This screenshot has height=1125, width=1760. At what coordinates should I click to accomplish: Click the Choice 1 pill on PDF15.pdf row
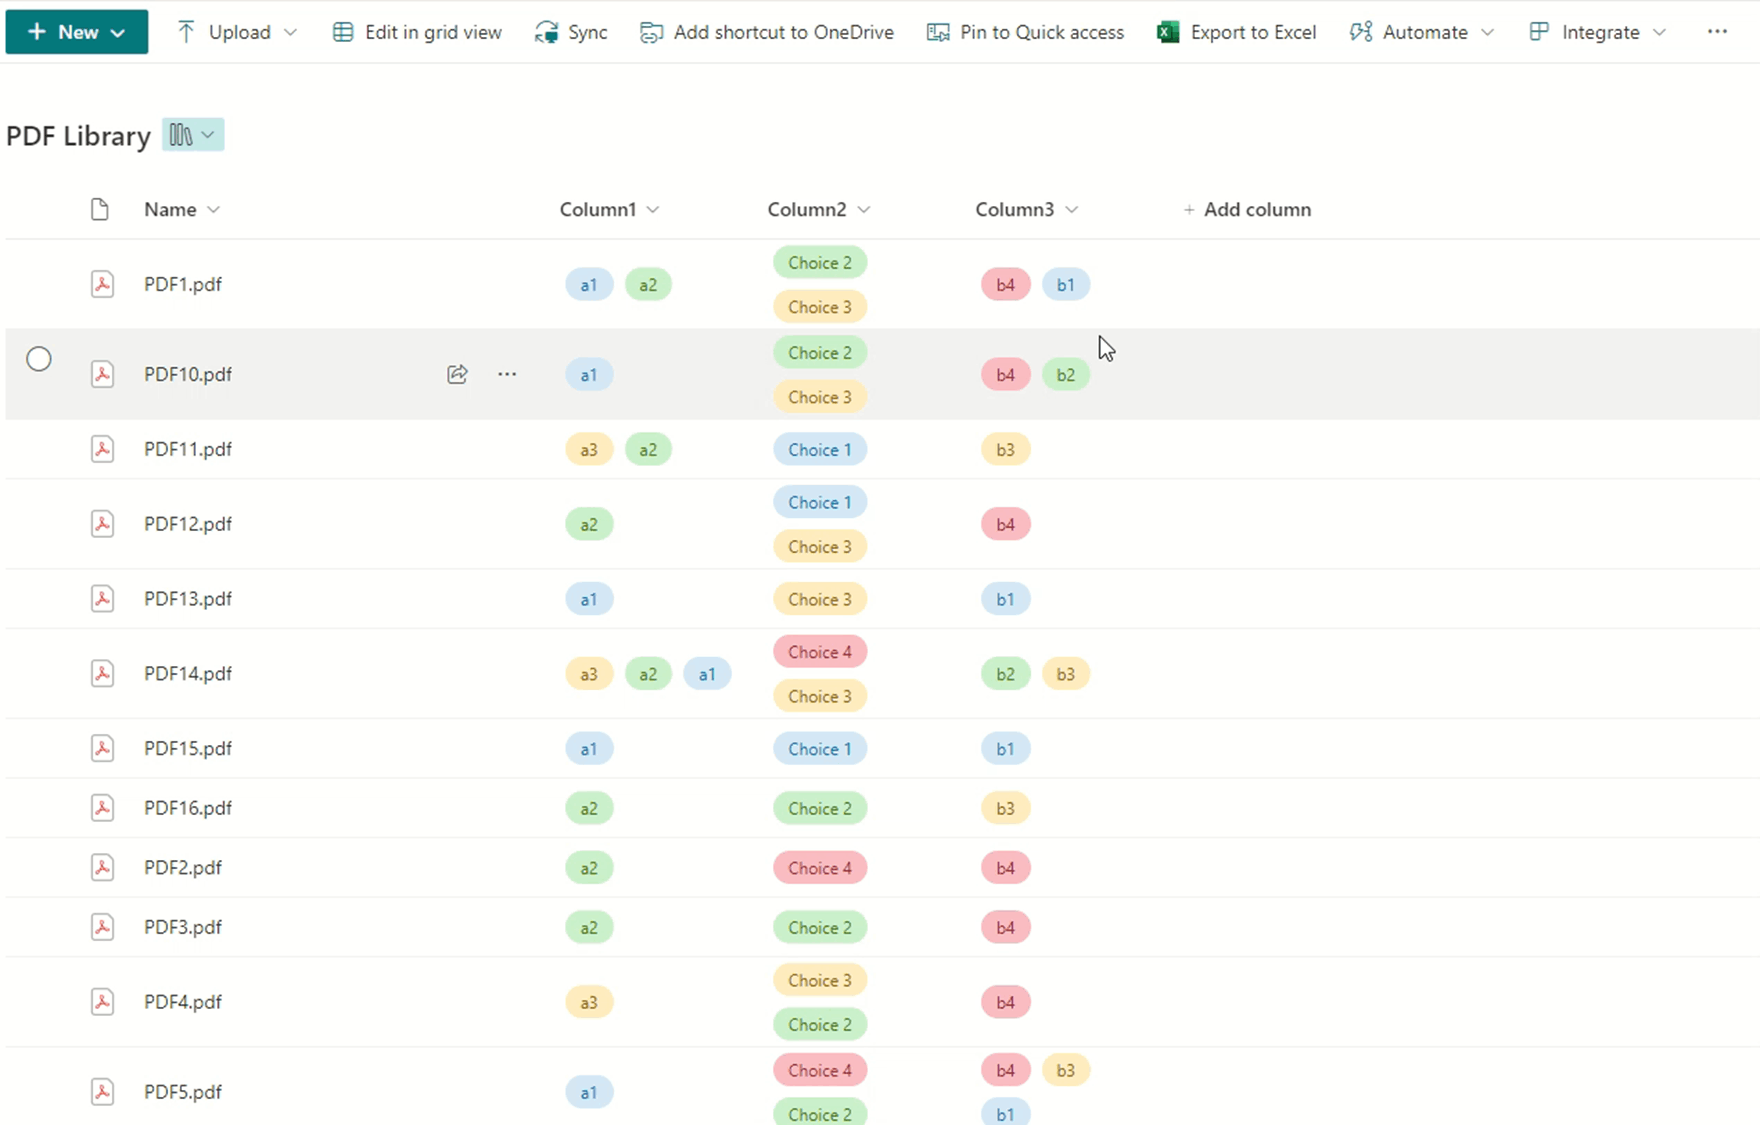pyautogui.click(x=820, y=749)
